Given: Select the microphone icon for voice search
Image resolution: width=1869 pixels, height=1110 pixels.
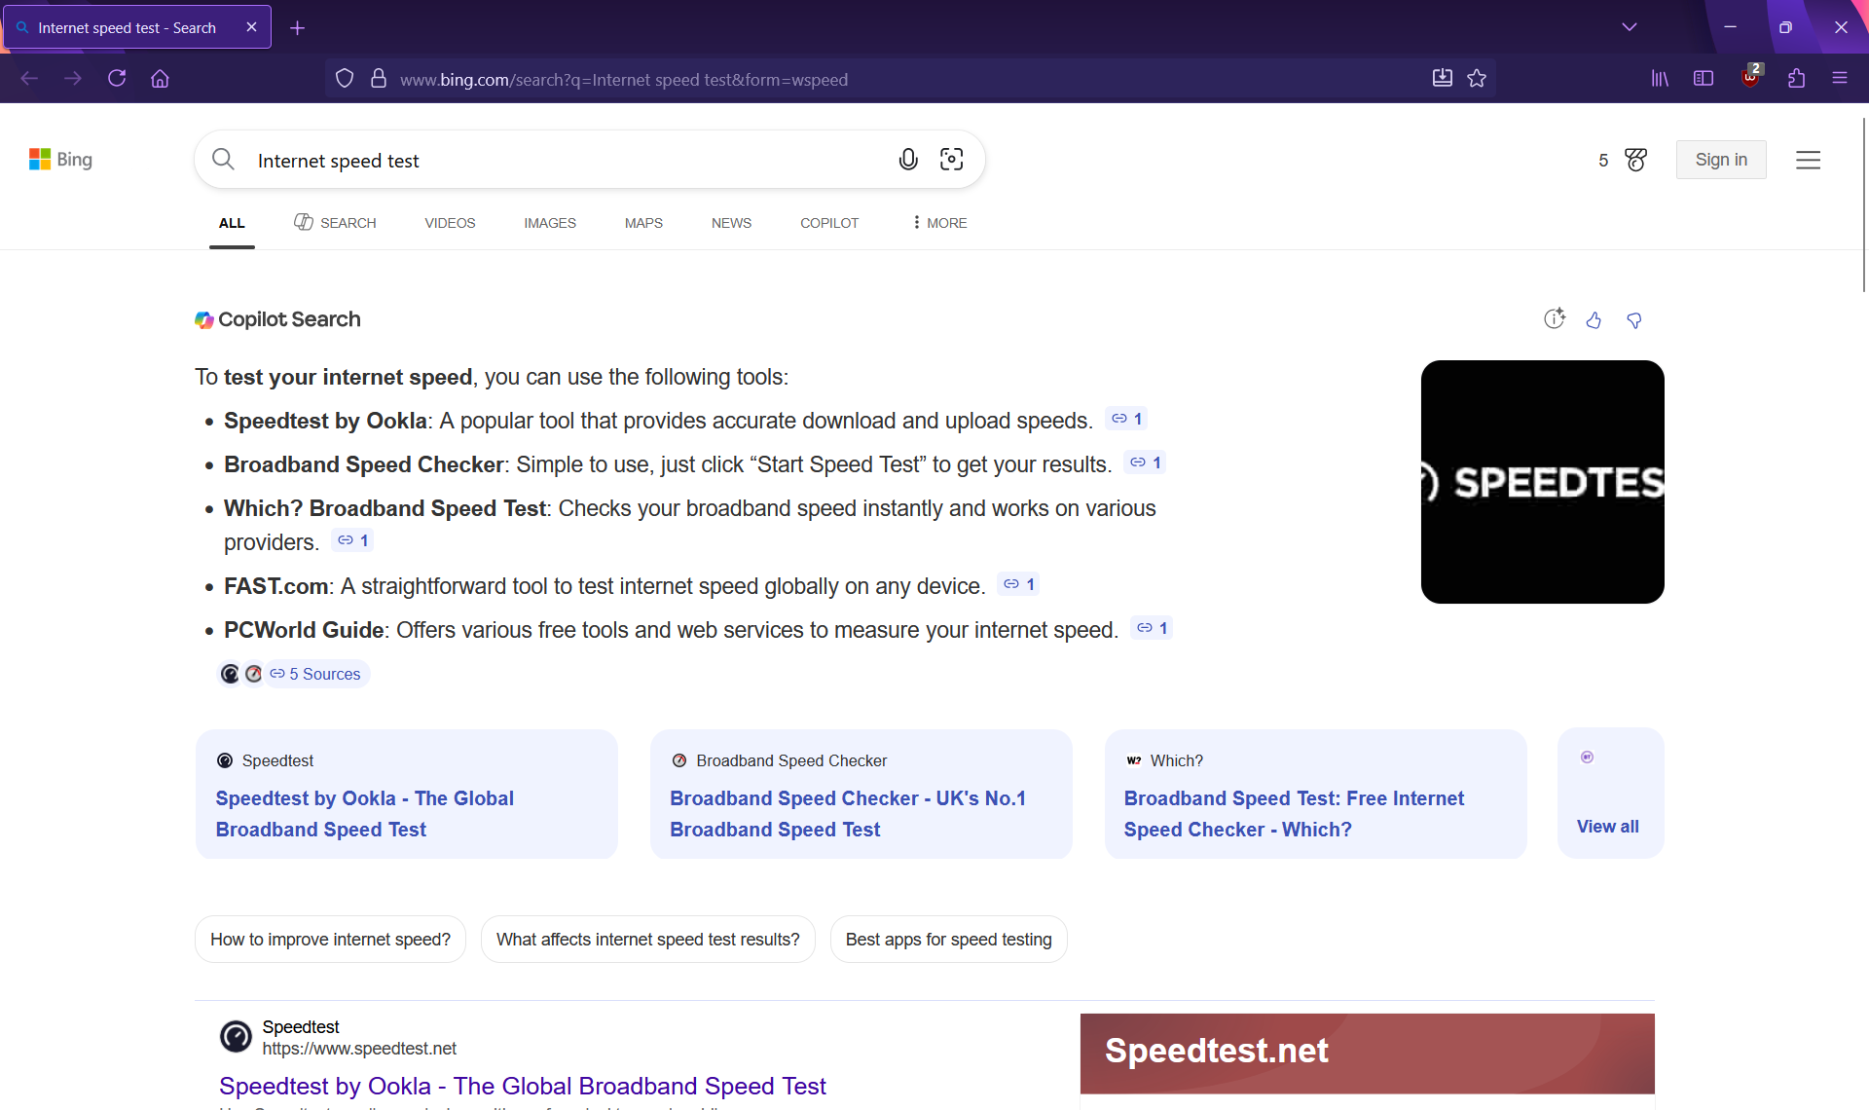Looking at the screenshot, I should [908, 159].
